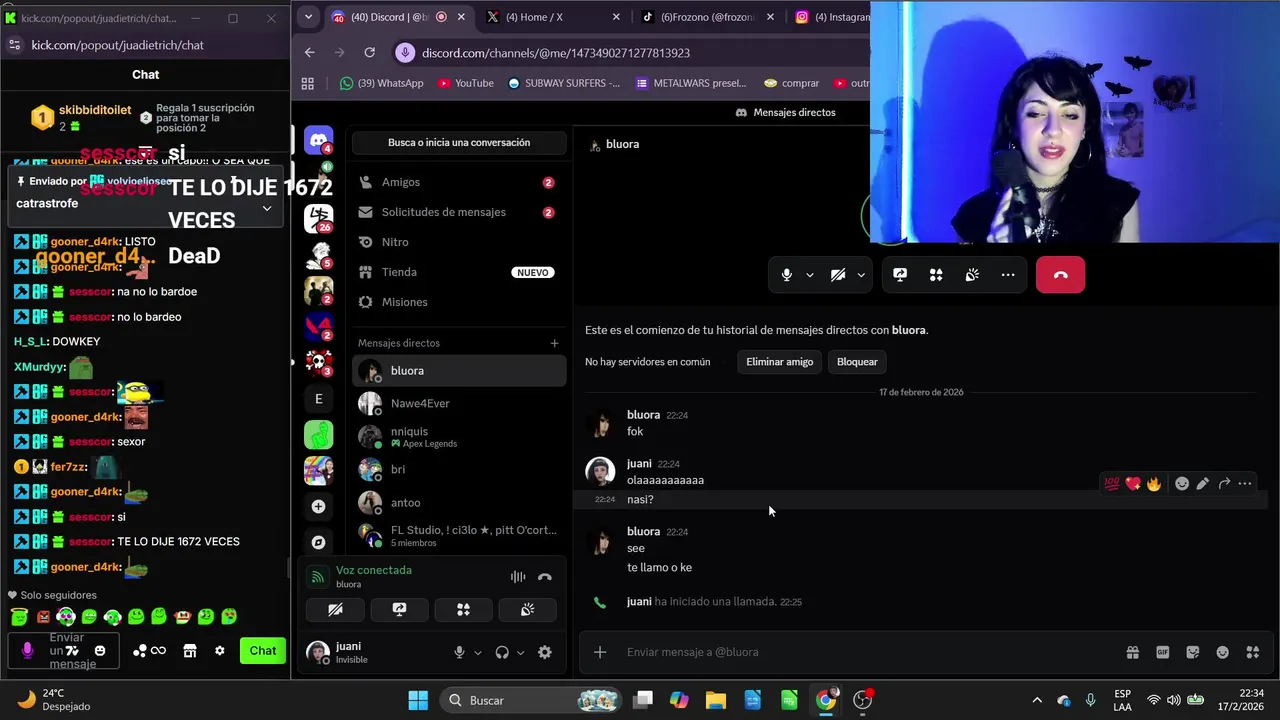Turn on camera in call controls
This screenshot has height=720, width=1280.
(x=838, y=275)
